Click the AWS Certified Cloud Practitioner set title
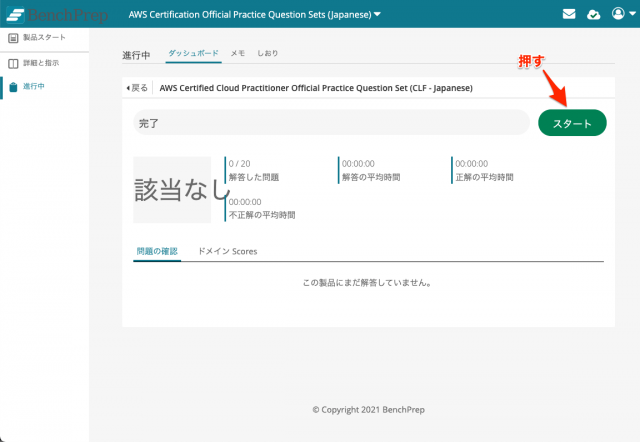The width and height of the screenshot is (640, 442). (x=316, y=88)
